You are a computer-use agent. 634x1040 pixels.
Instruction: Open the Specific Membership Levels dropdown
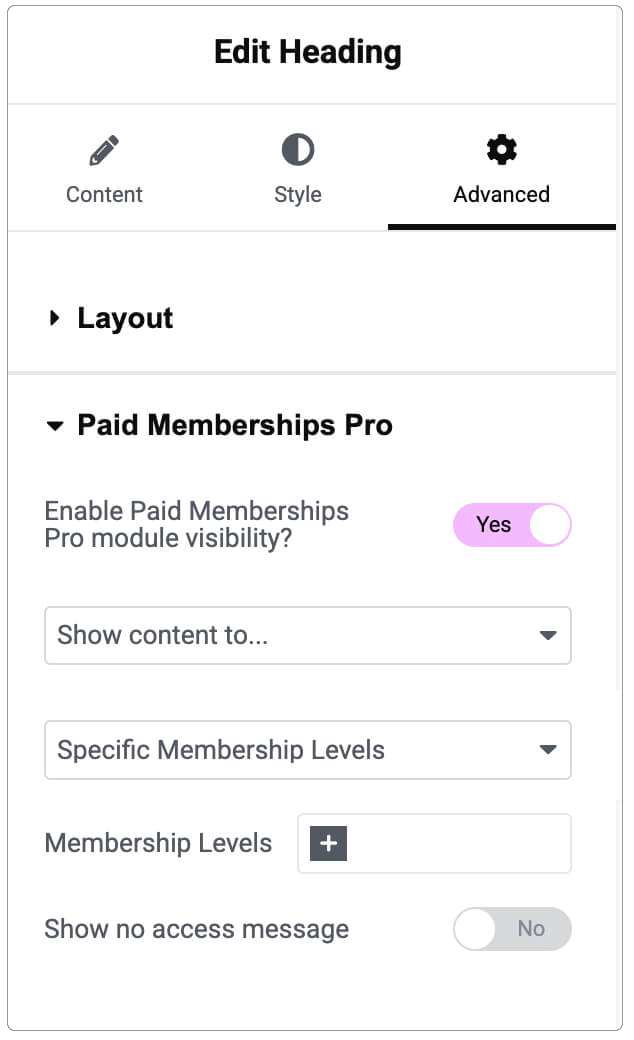point(308,750)
